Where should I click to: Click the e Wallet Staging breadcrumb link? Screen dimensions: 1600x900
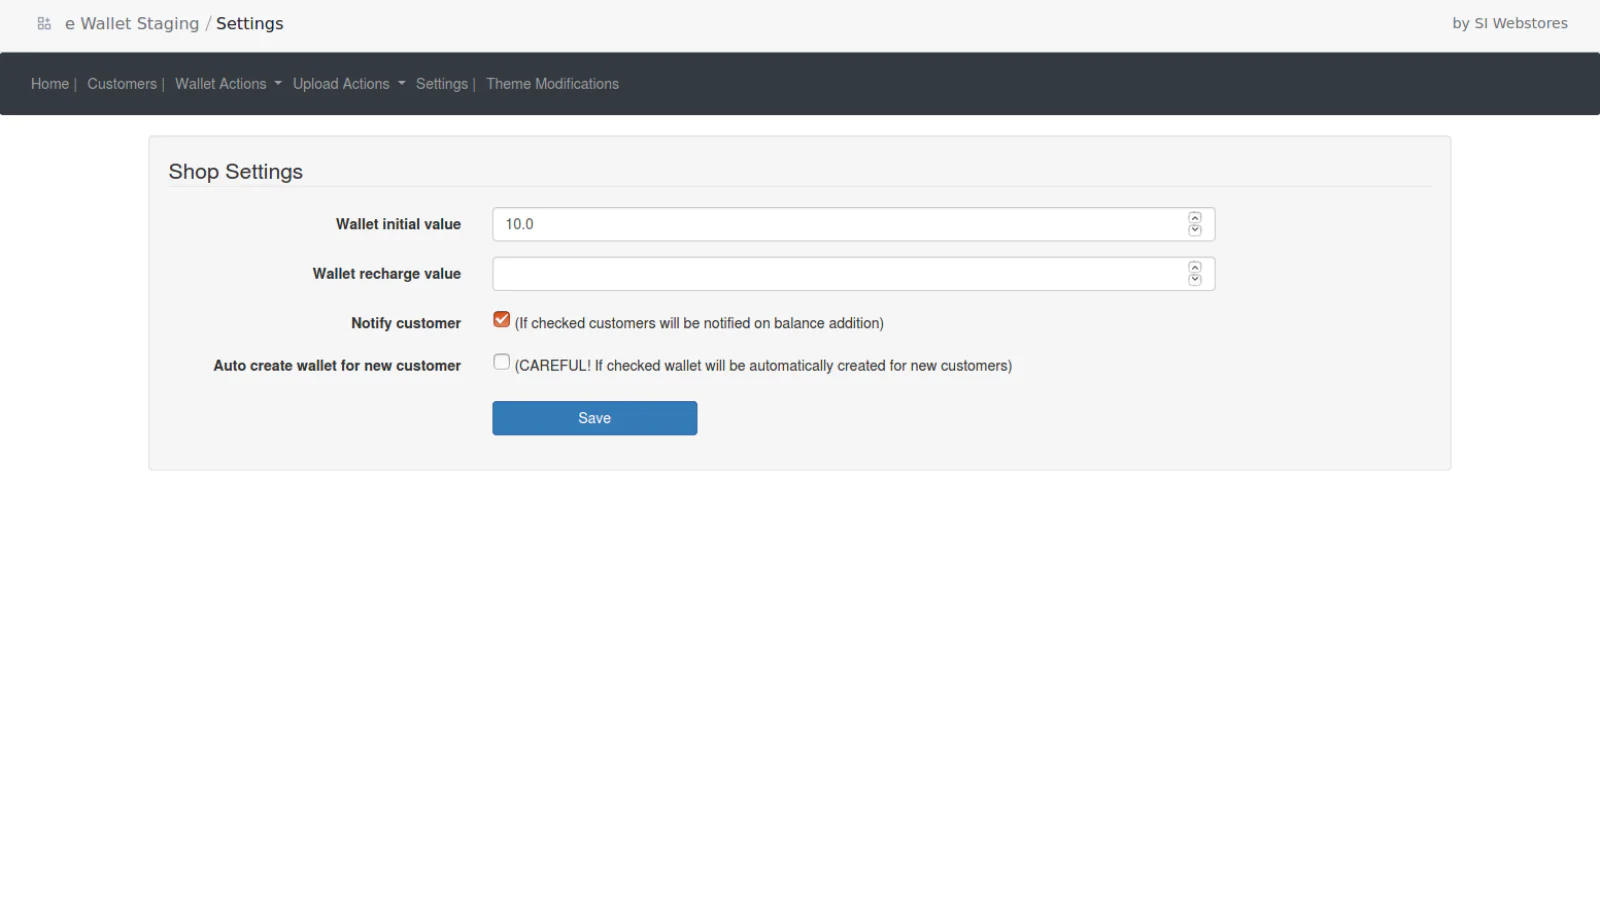[132, 23]
